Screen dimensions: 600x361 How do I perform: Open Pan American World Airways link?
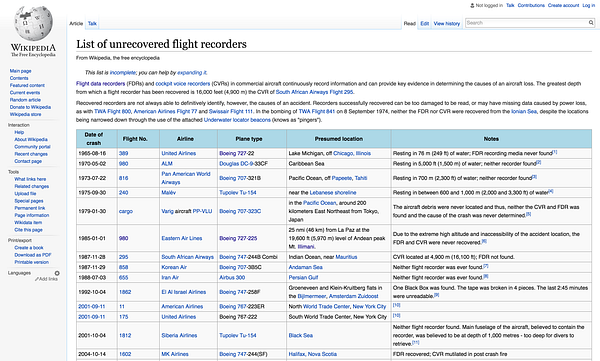186,178
